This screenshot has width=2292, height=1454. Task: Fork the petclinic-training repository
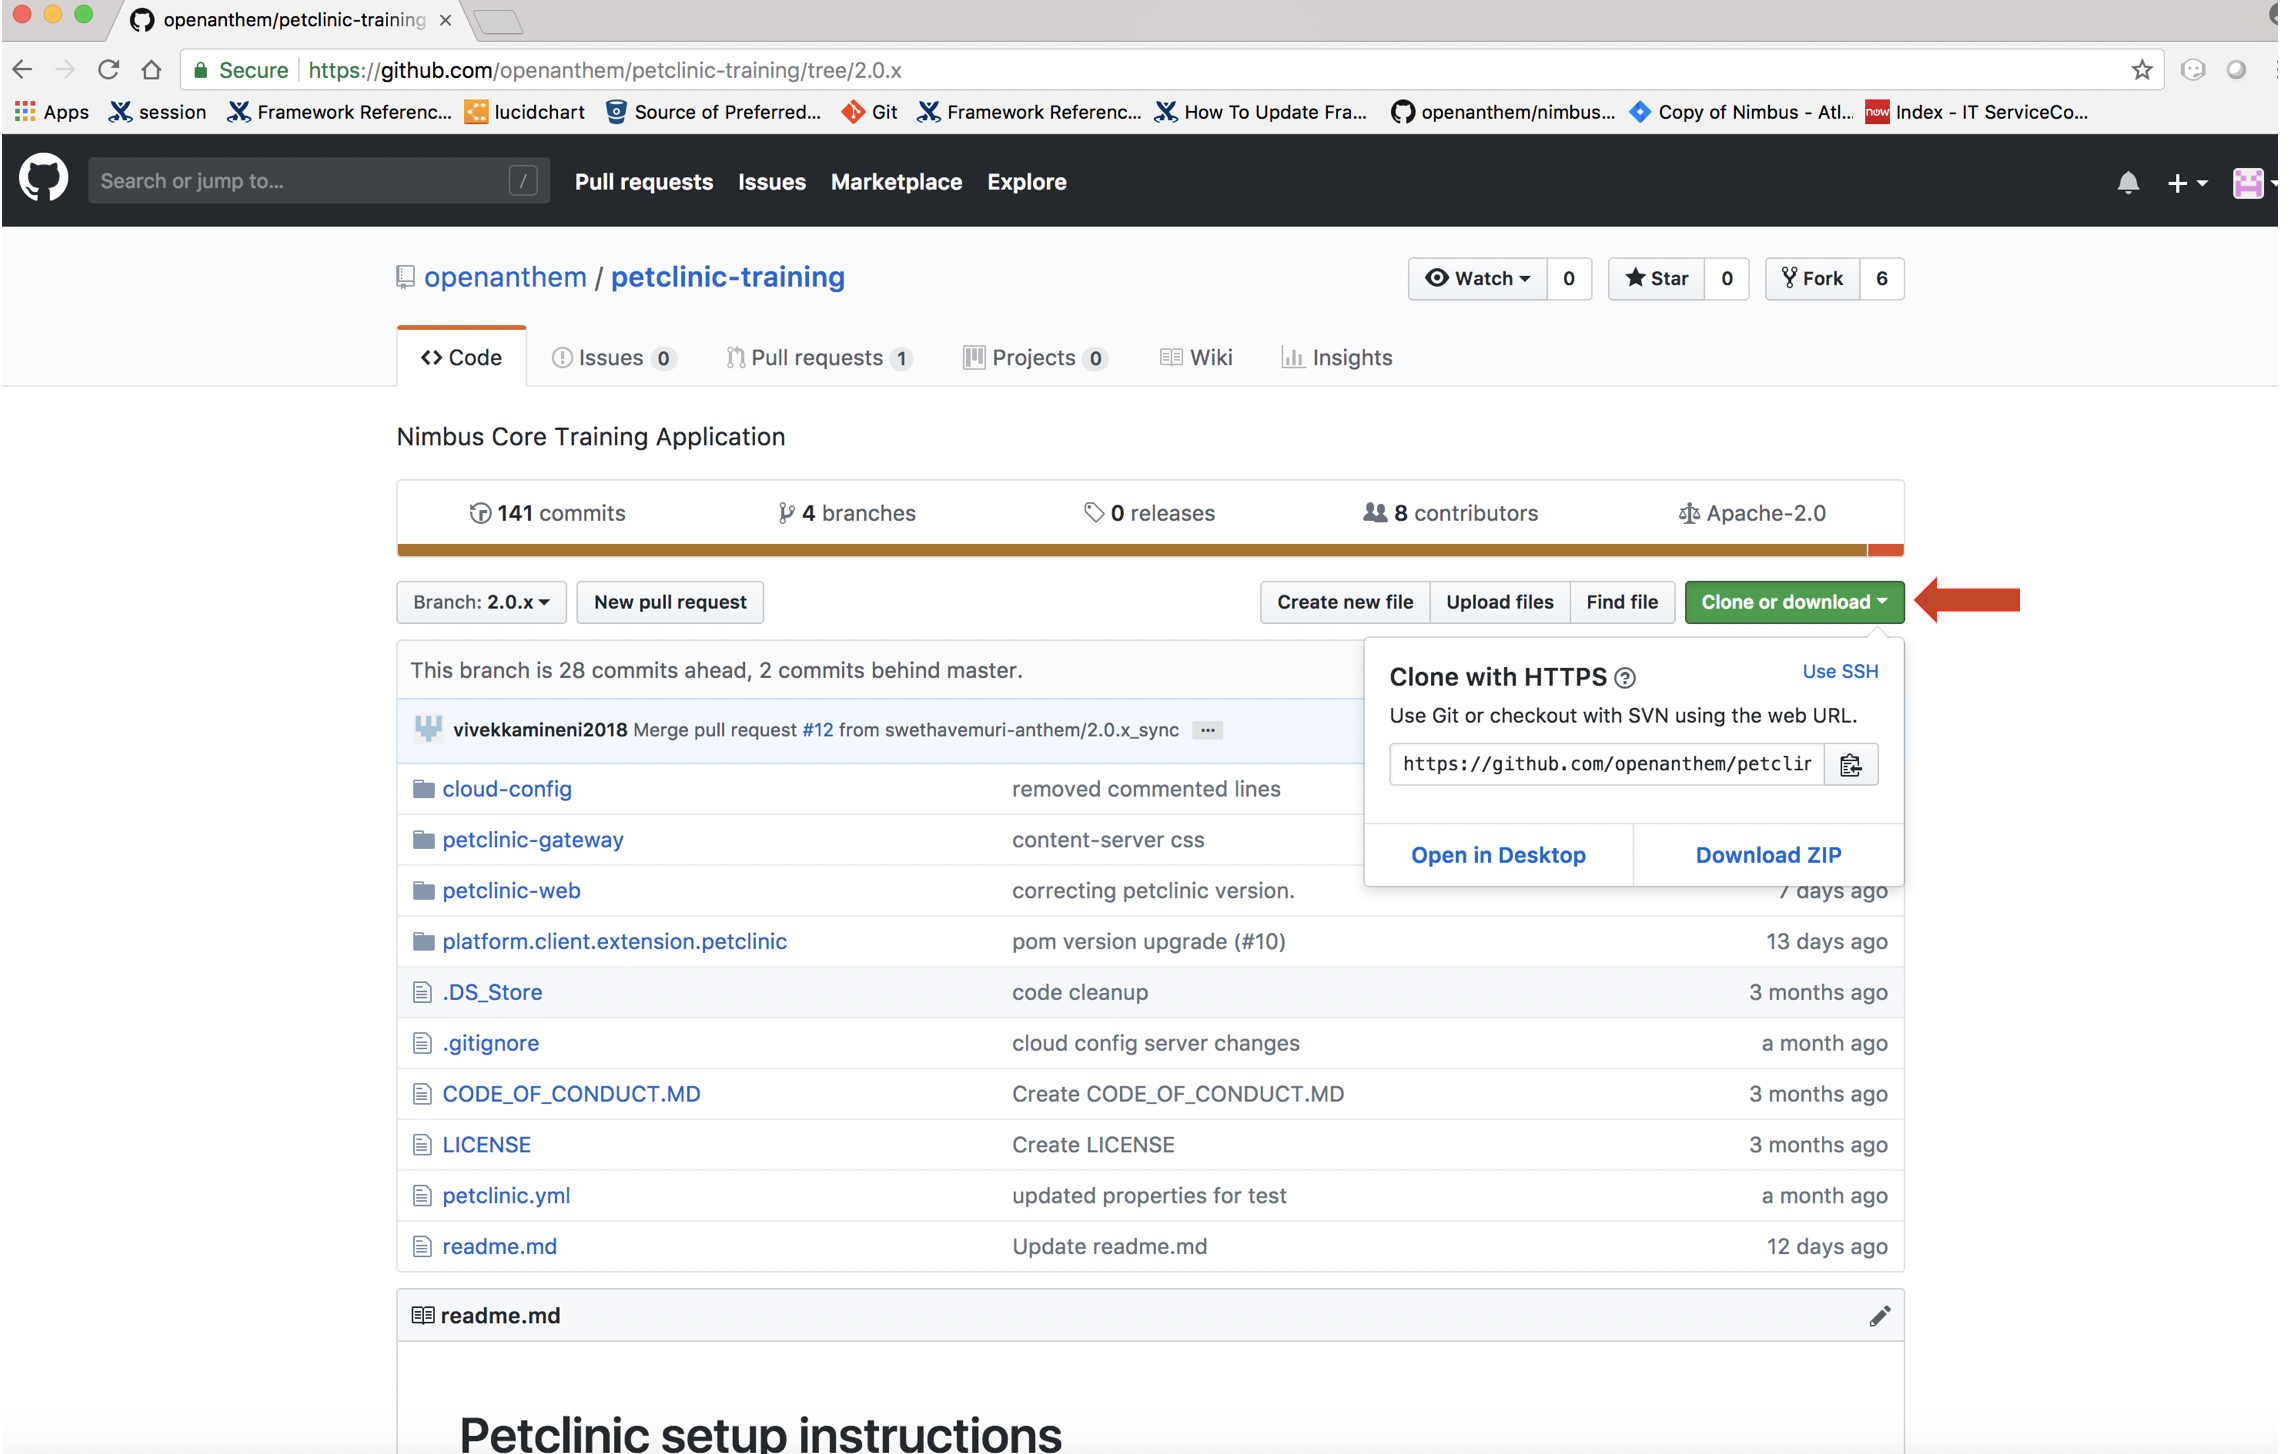coord(1812,279)
